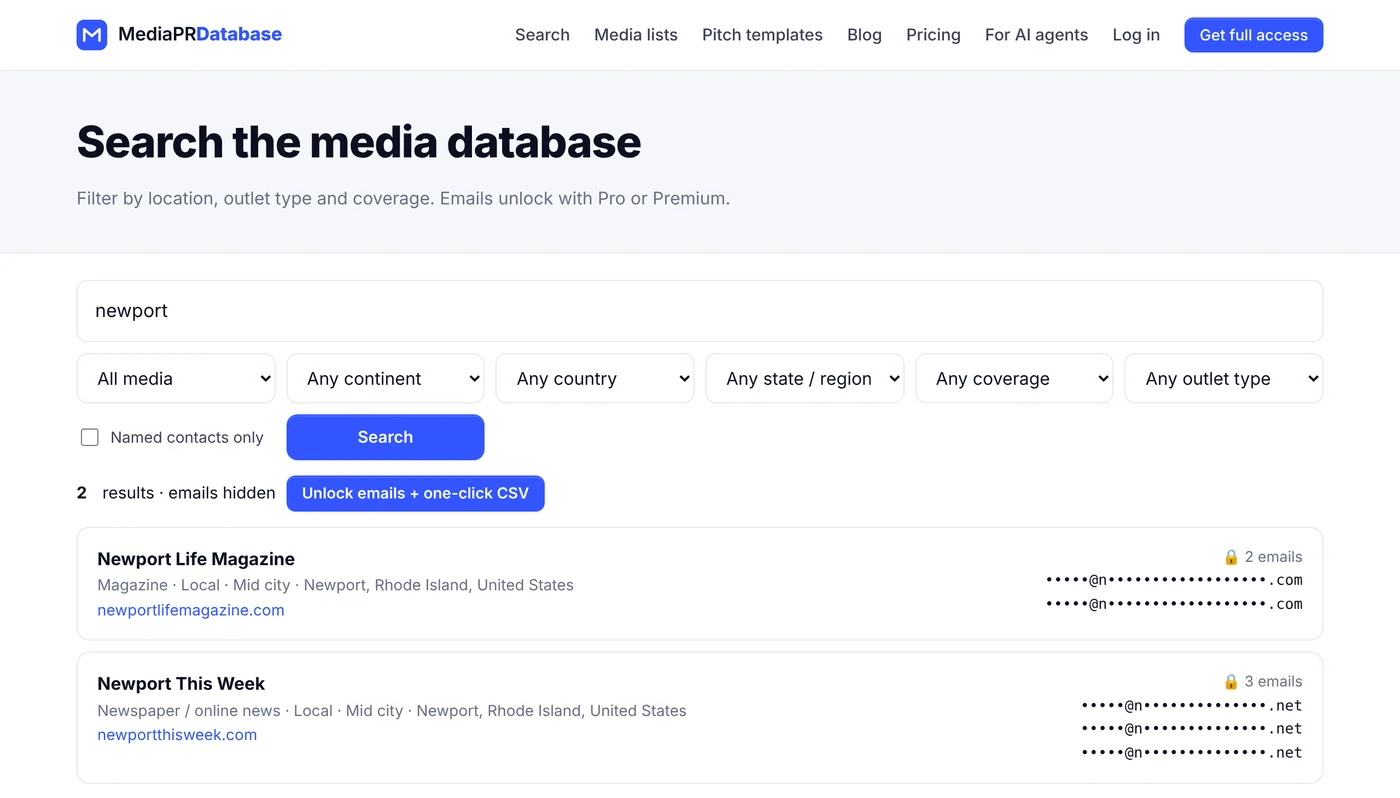Click the MediaPRDatabase brand name text
The height and width of the screenshot is (798, 1400).
(200, 35)
